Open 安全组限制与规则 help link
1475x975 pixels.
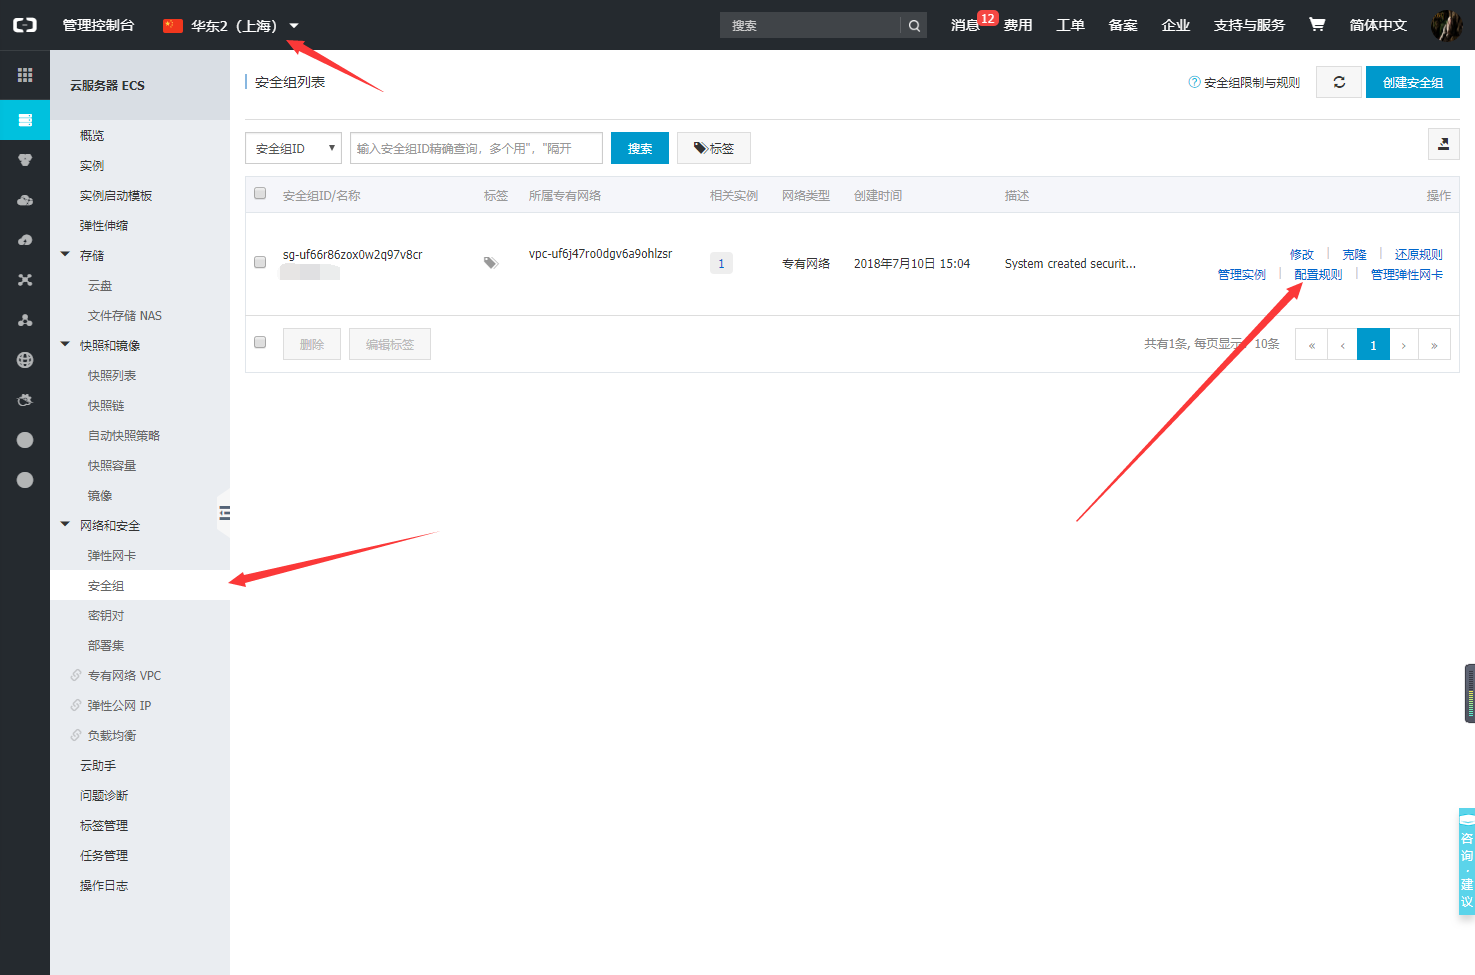pyautogui.click(x=1252, y=82)
